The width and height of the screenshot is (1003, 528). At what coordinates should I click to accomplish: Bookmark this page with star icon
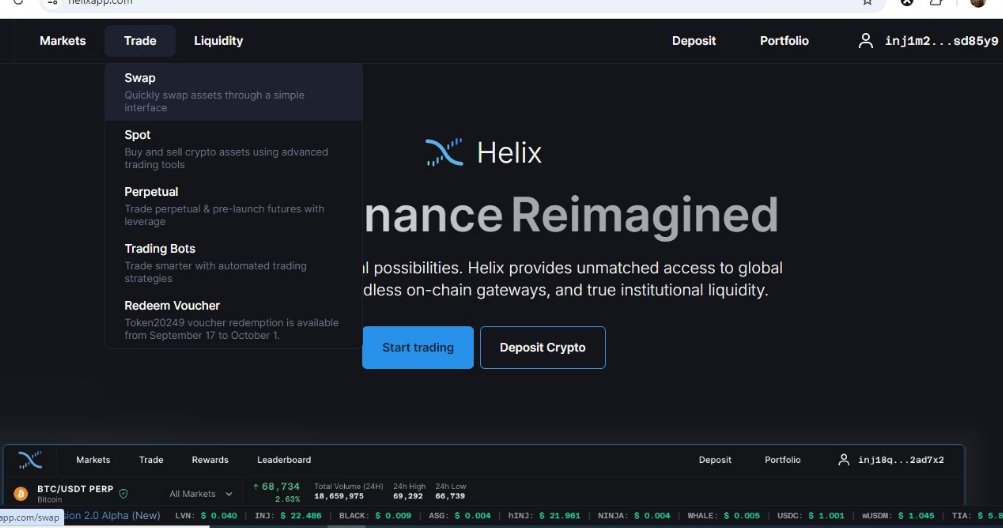pyautogui.click(x=867, y=3)
